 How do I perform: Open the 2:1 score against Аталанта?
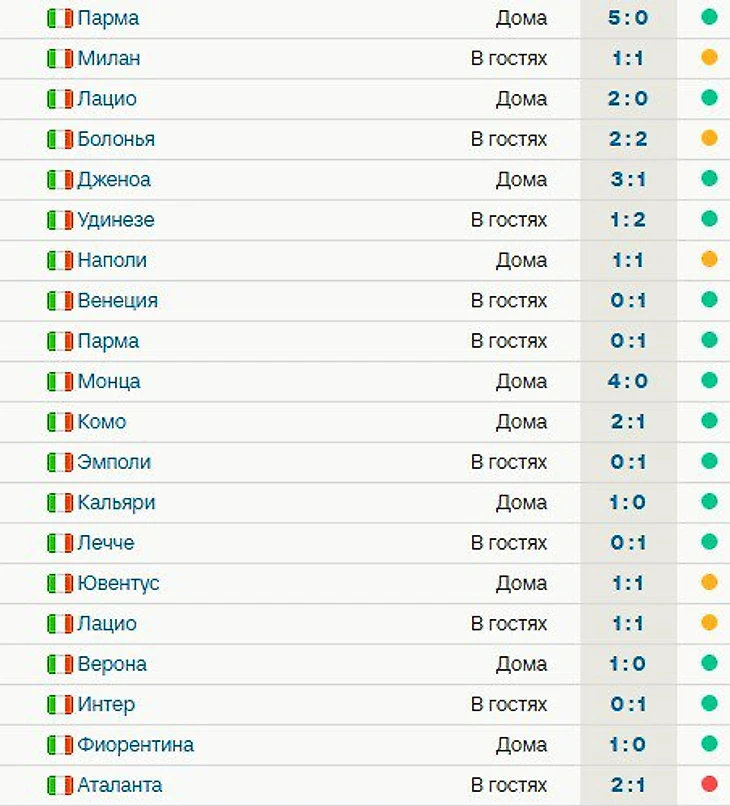[628, 785]
